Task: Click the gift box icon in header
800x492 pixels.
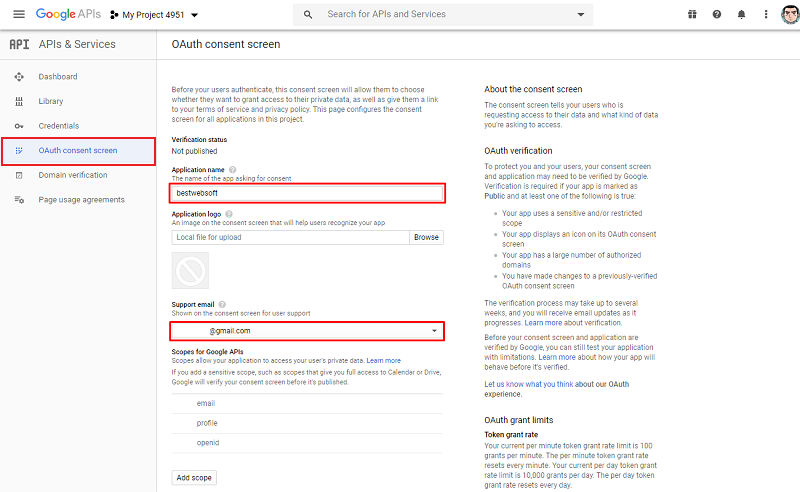Action: pos(692,14)
